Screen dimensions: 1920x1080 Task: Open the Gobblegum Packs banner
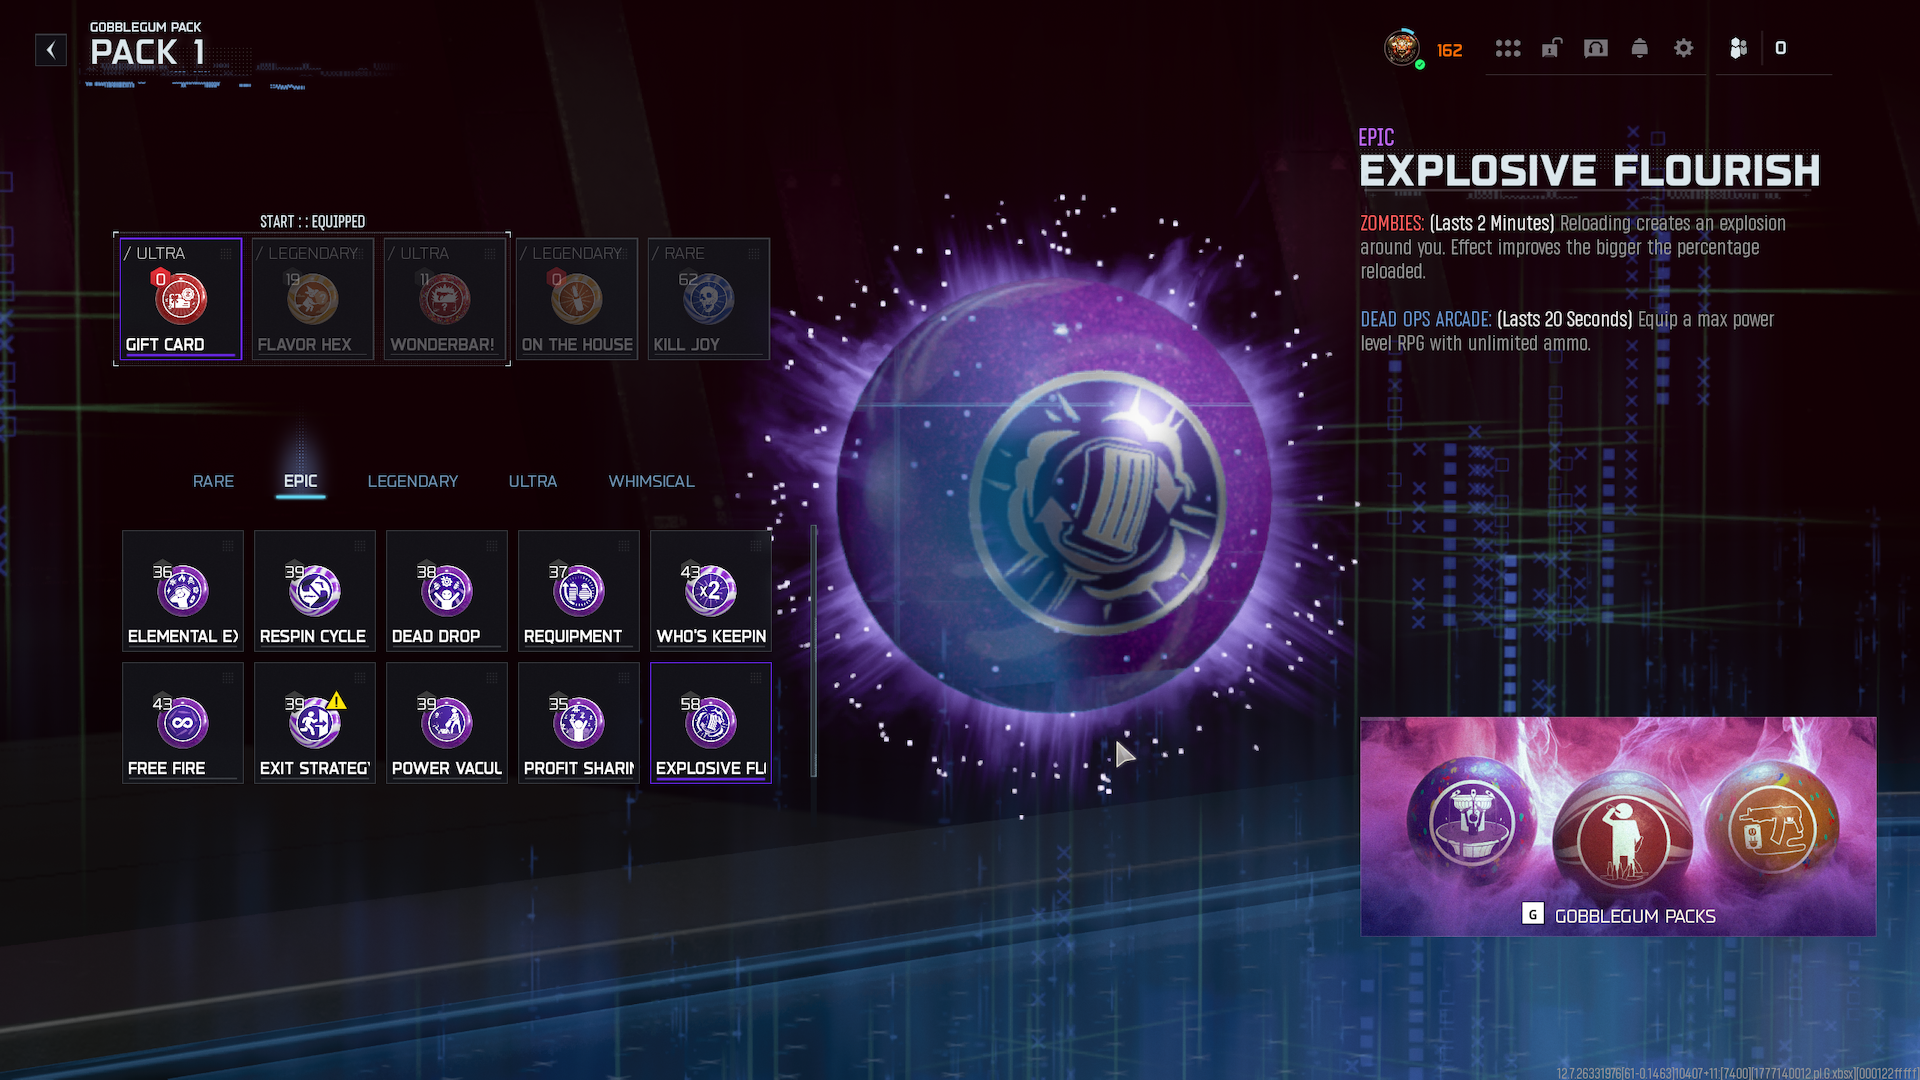click(x=1618, y=826)
